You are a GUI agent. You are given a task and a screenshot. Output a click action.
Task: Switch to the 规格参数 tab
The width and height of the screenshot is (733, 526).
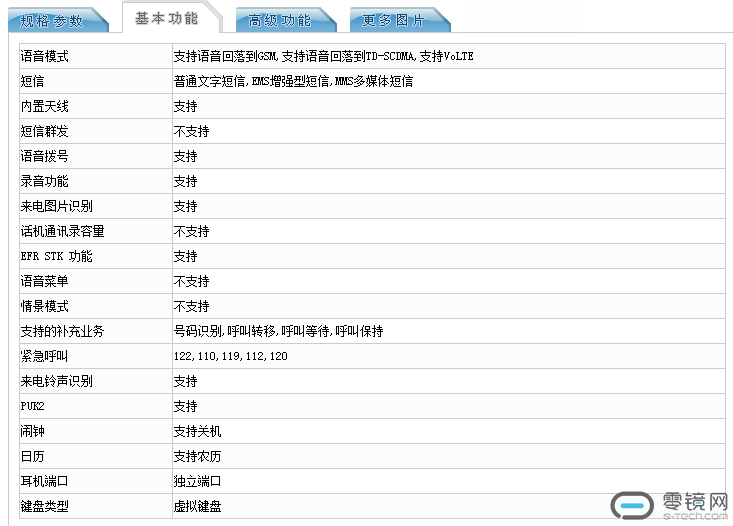click(x=53, y=20)
